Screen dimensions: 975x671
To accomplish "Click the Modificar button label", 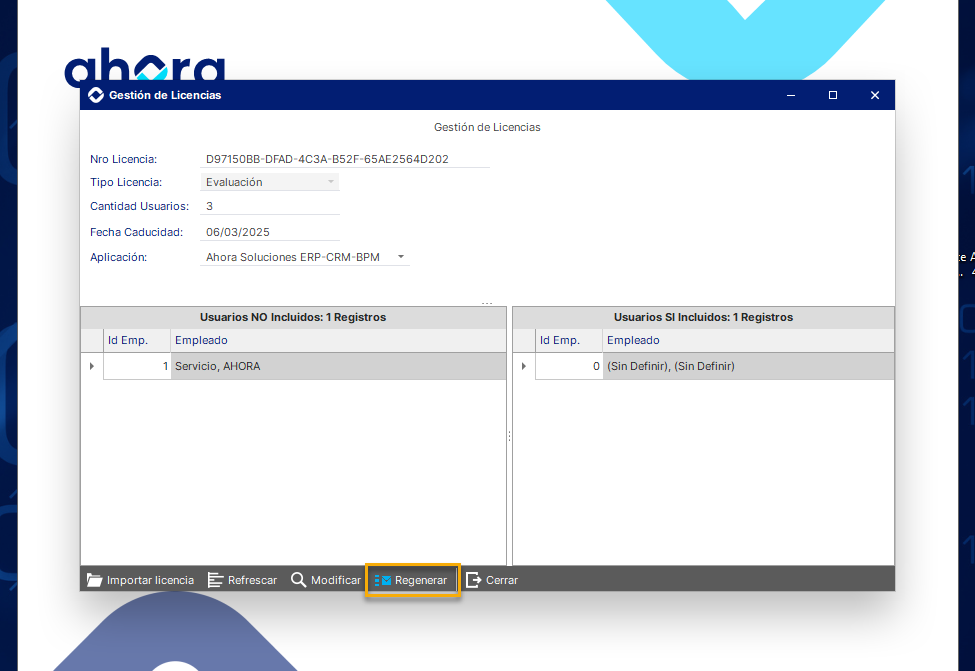I will (x=336, y=580).
